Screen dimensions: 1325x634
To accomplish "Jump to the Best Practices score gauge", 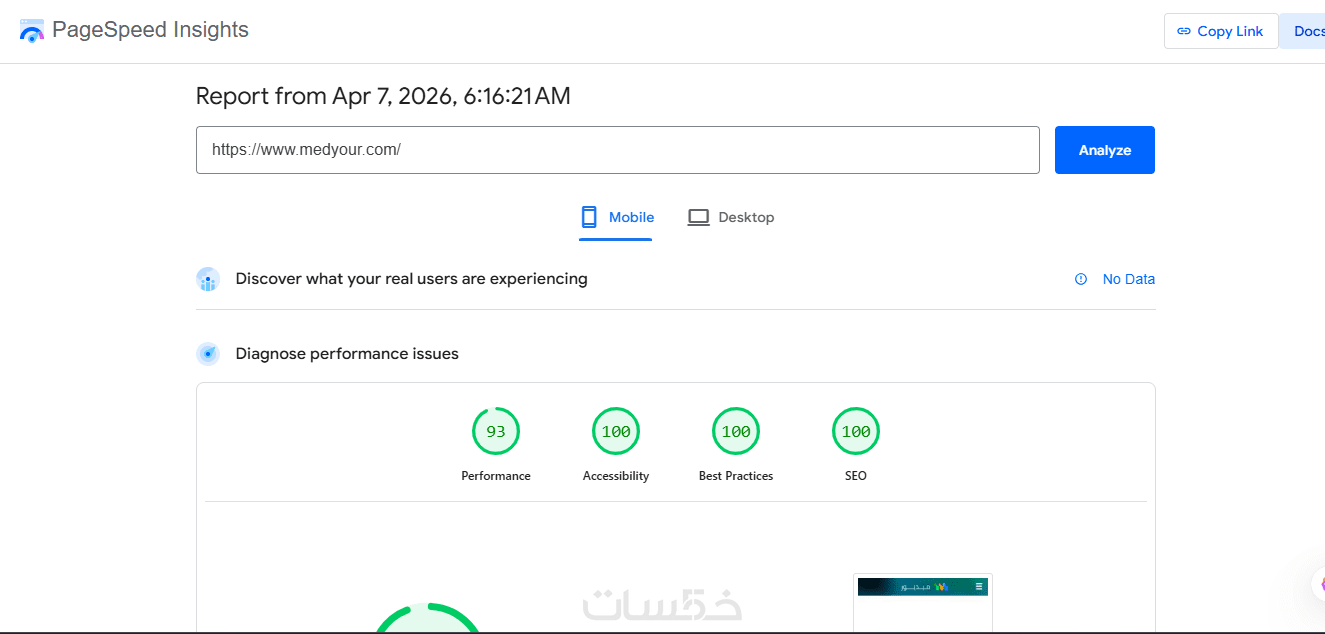I will pyautogui.click(x=736, y=431).
